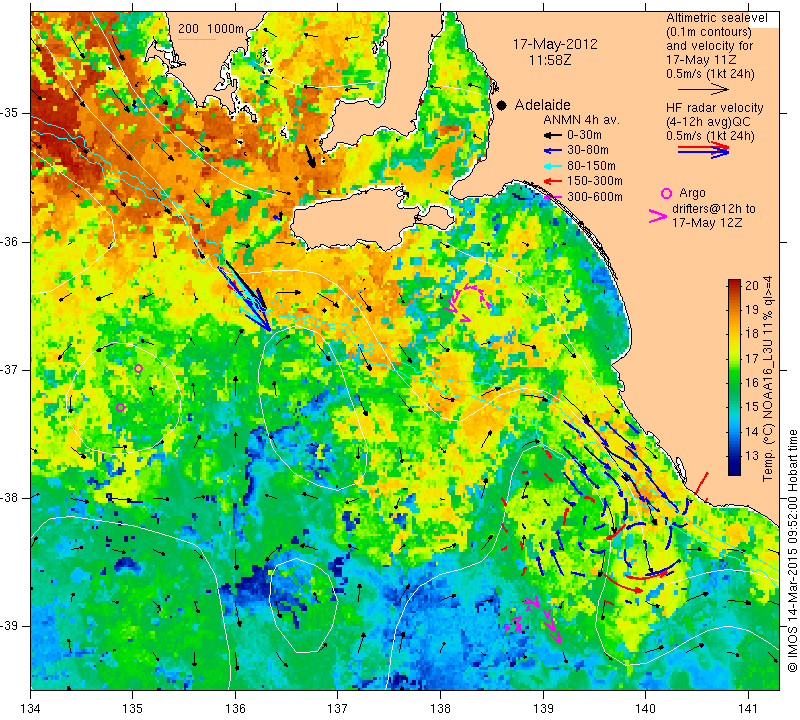Click the 'Argo' legend text
Screen dimensions: 800x720
click(692, 193)
